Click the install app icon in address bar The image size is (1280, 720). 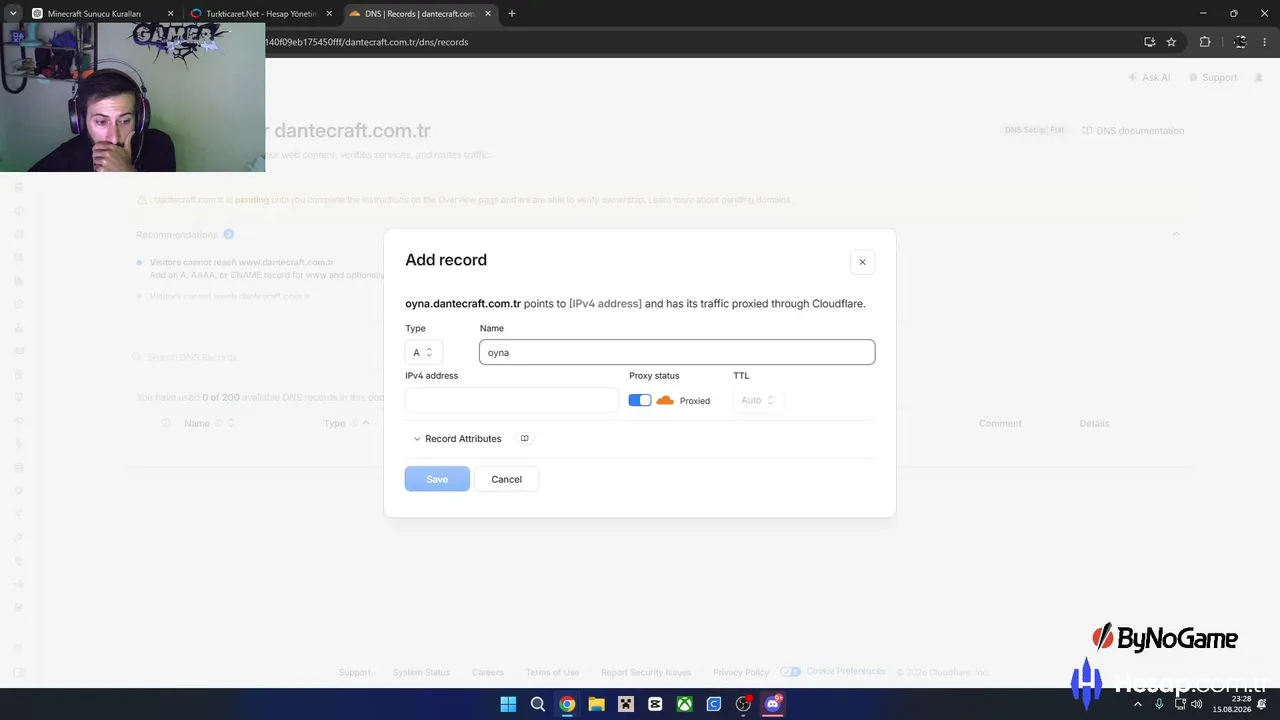point(1149,42)
